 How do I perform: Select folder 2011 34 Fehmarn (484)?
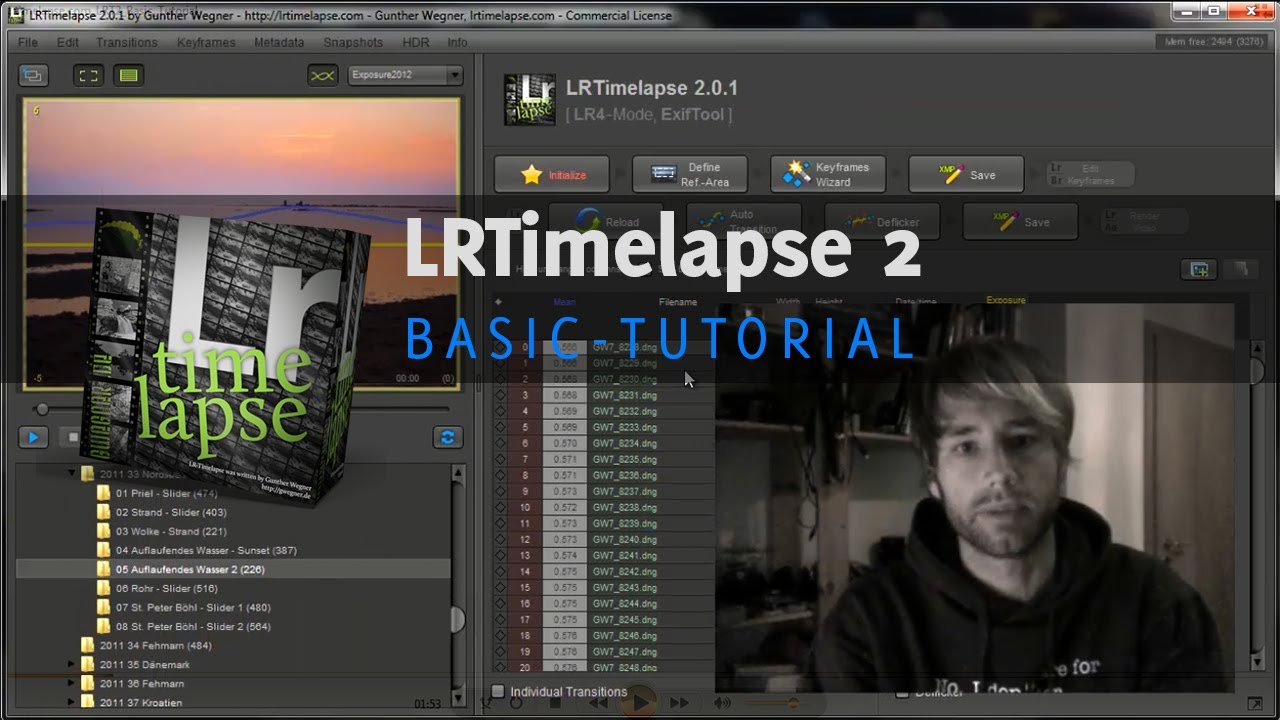(x=155, y=645)
